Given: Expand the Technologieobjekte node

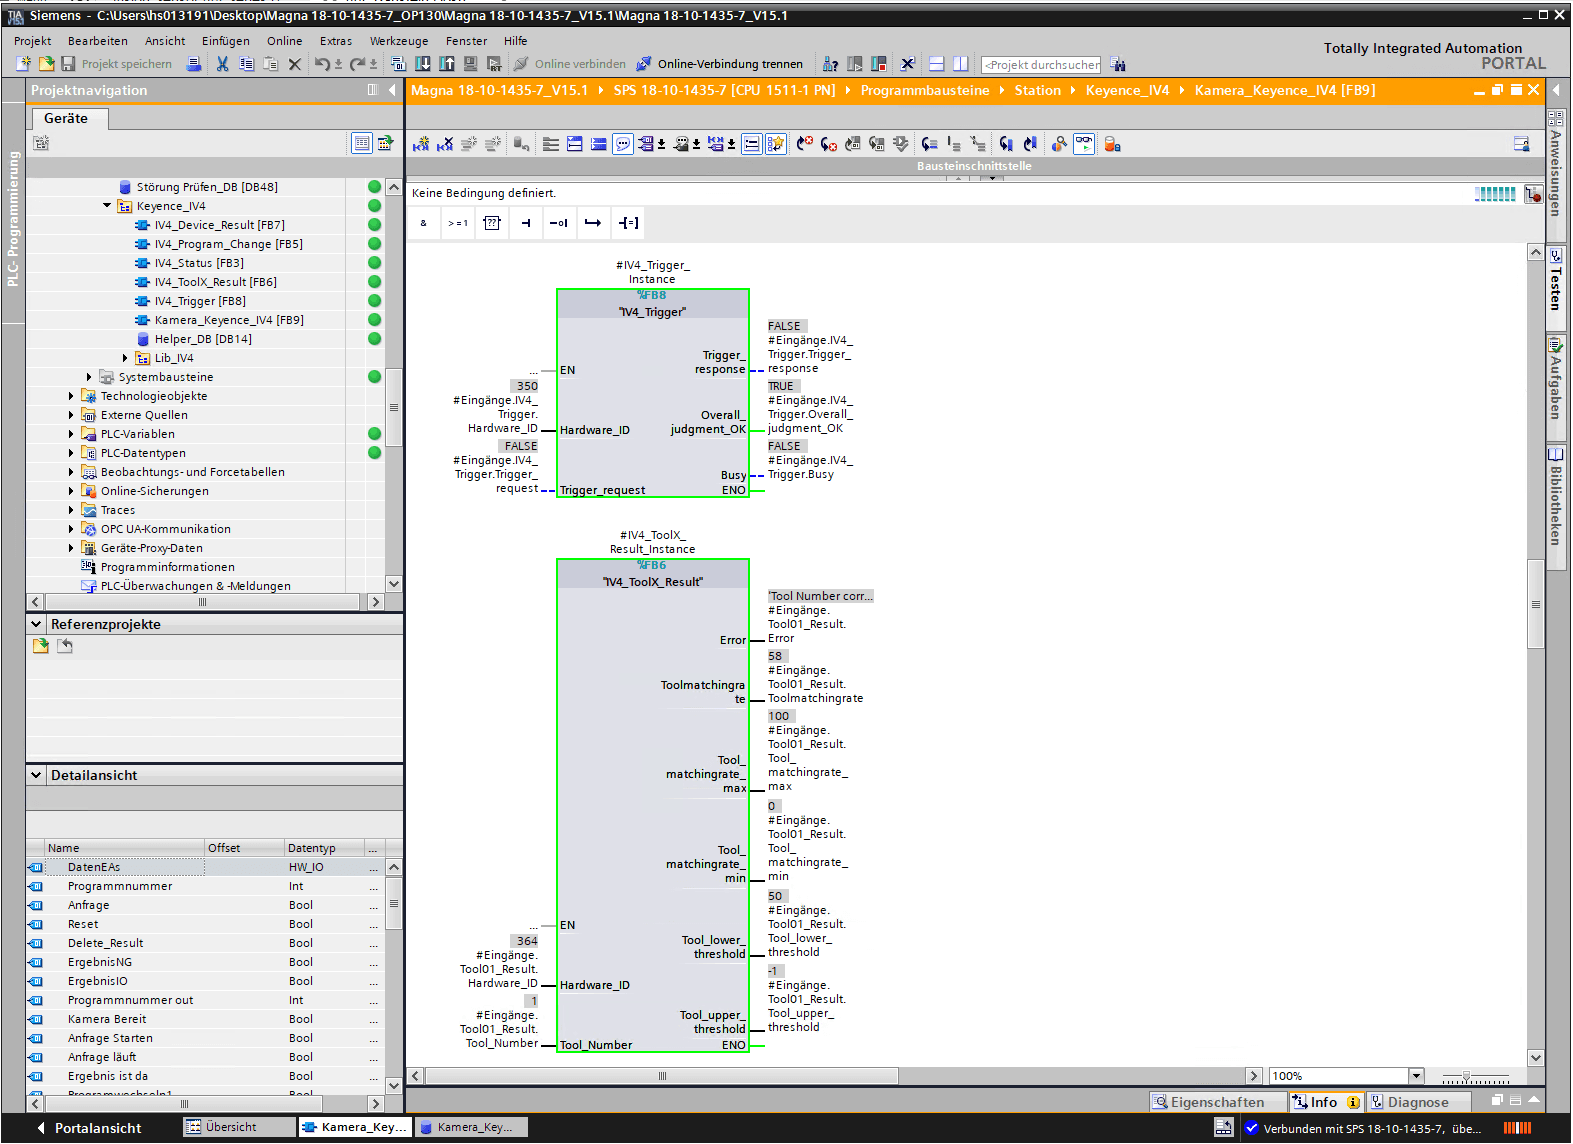Looking at the screenshot, I should click(x=71, y=396).
